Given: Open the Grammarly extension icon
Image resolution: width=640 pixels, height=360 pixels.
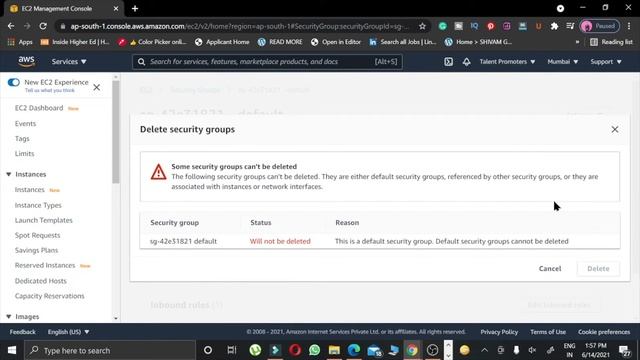Looking at the screenshot, I should [x=442, y=26].
